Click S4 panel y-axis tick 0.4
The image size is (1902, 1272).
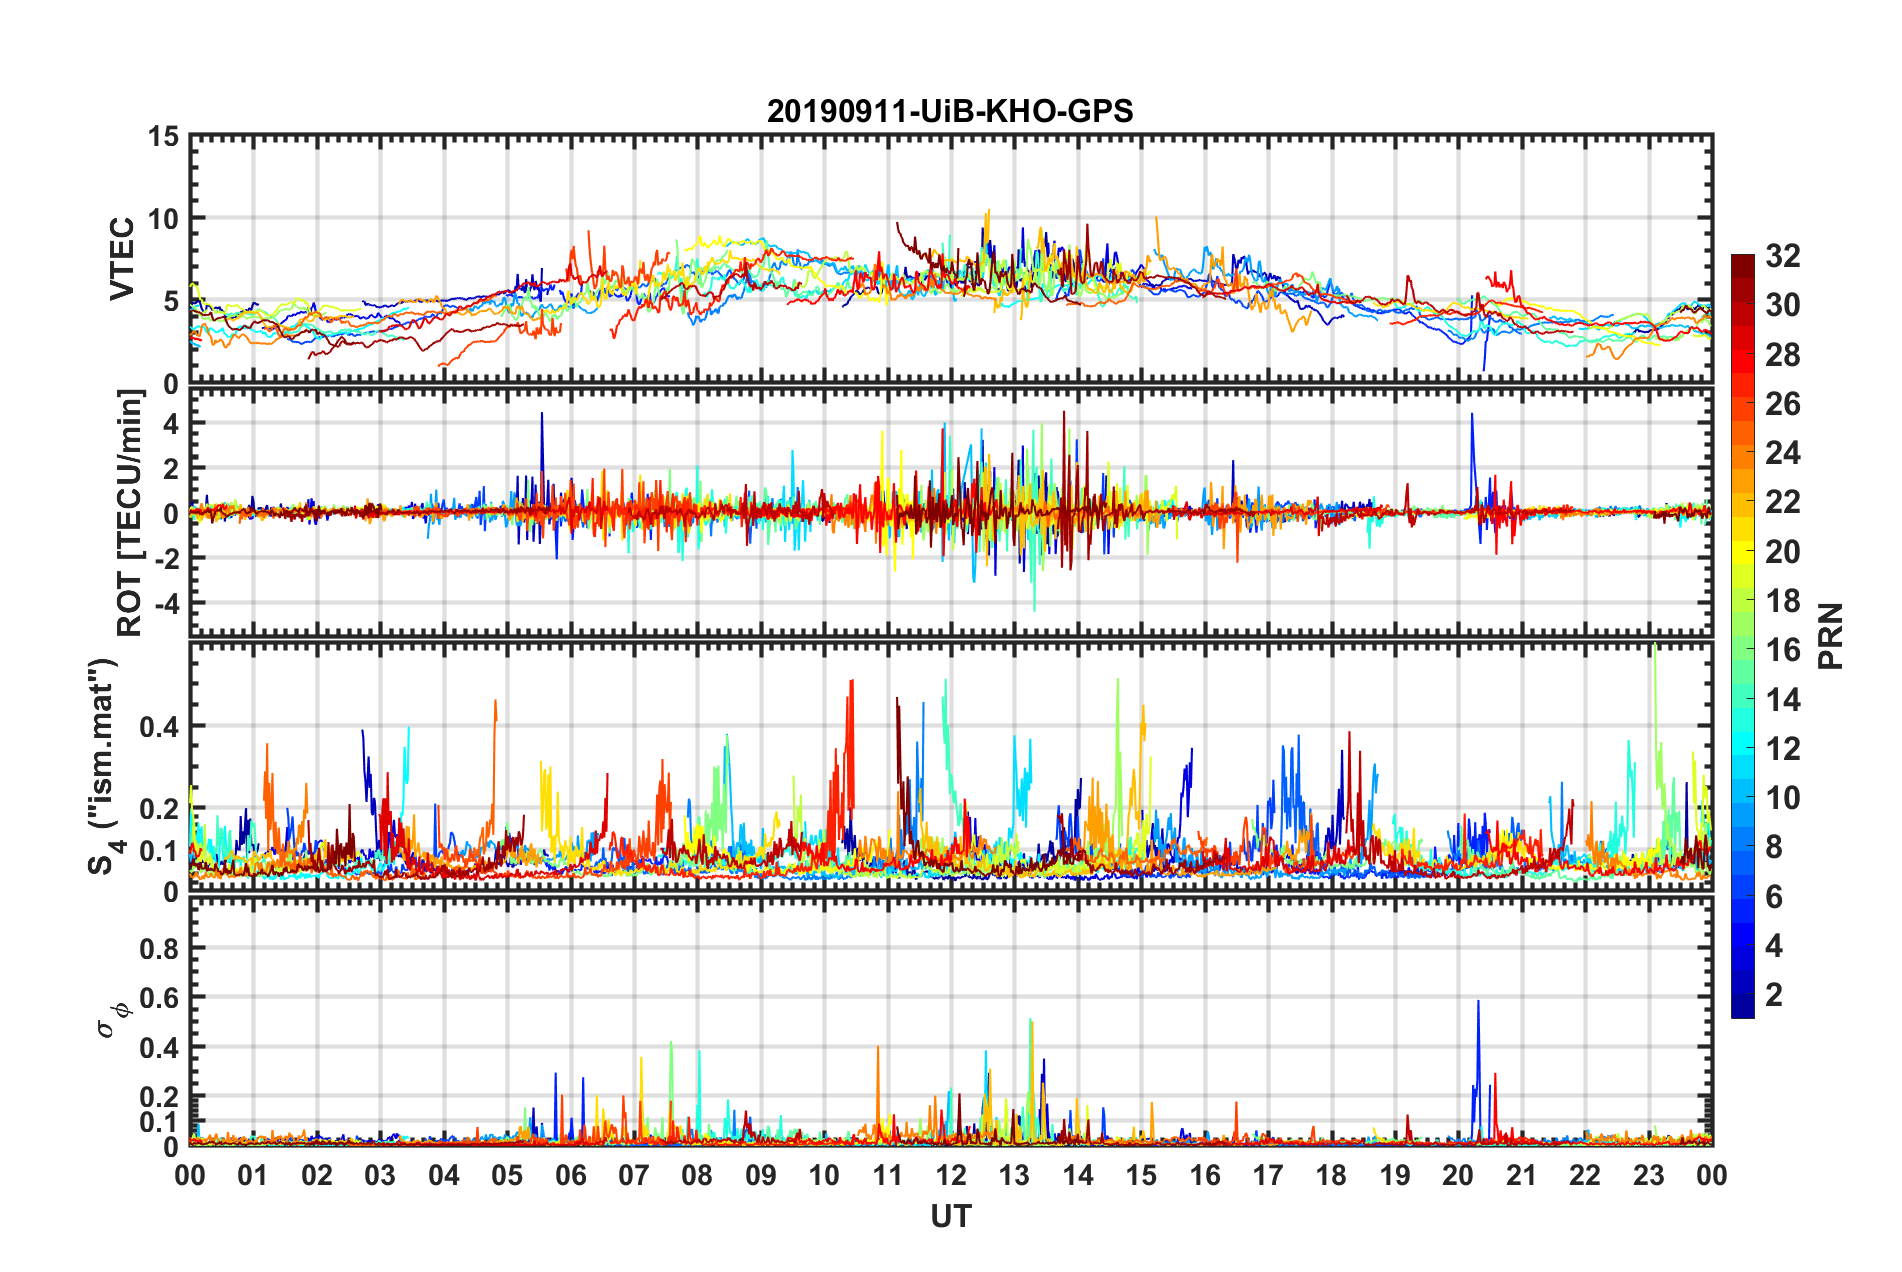(x=160, y=727)
